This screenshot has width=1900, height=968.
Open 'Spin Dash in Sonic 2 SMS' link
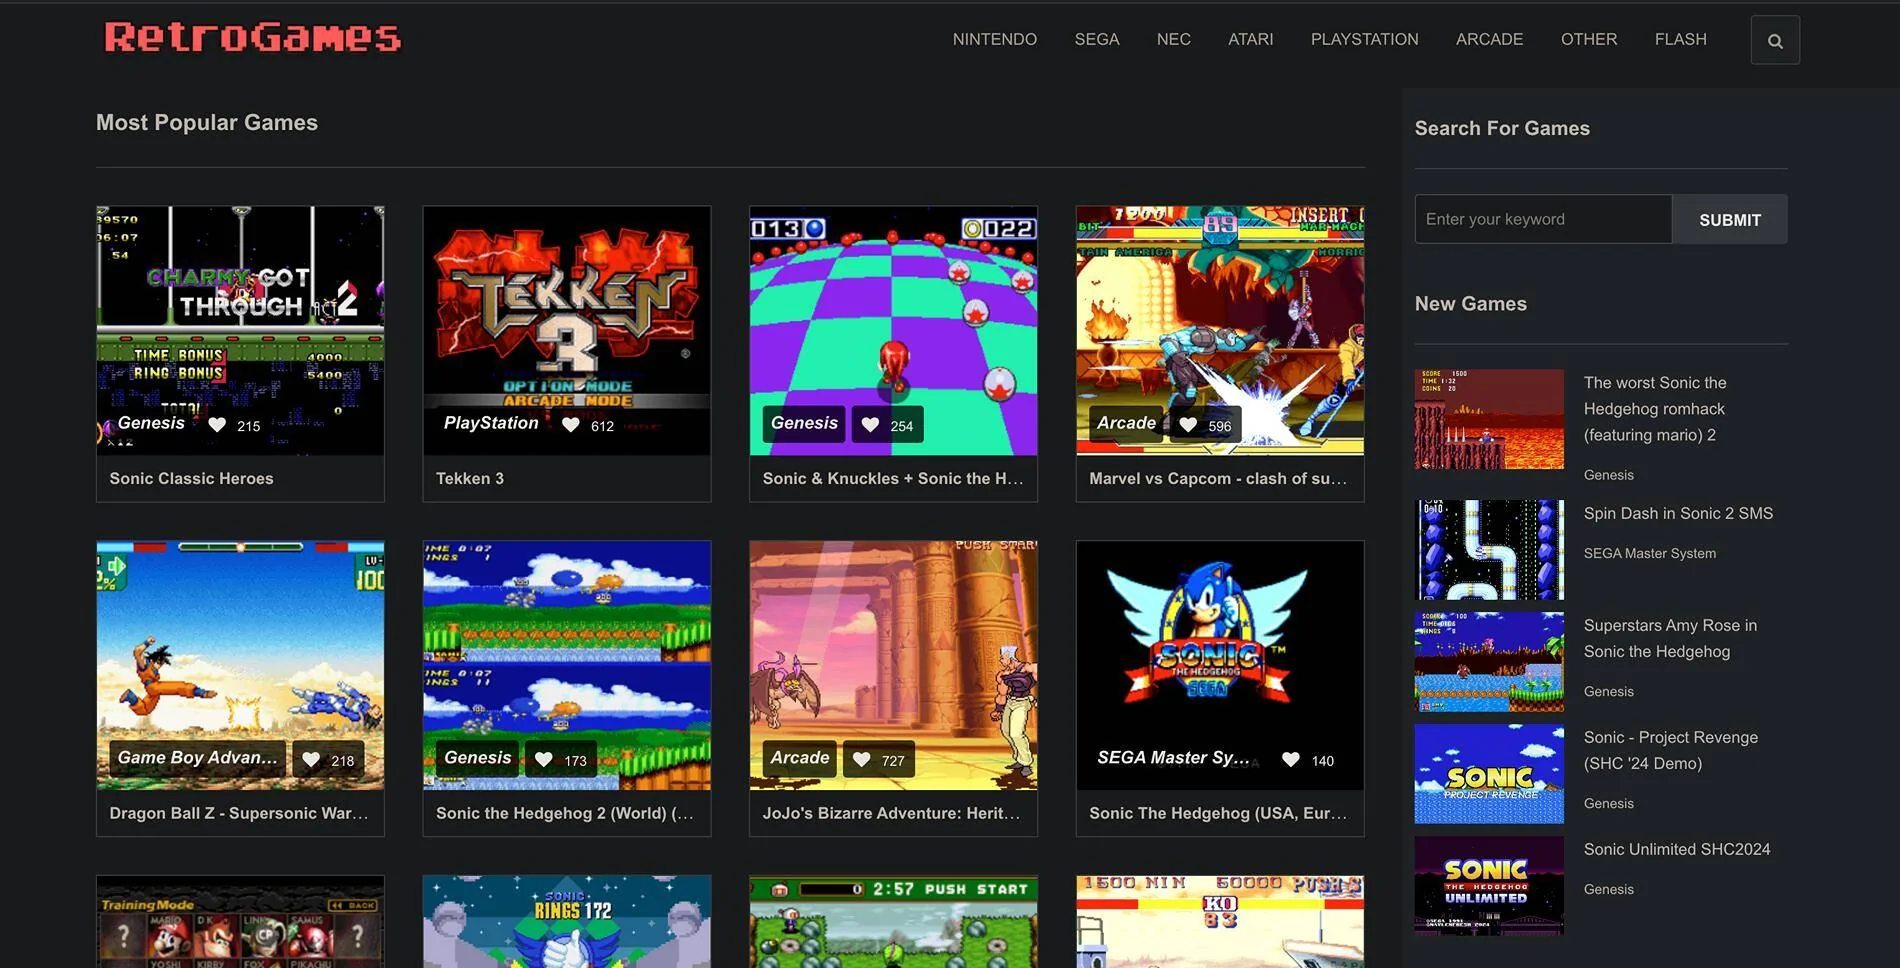coord(1678,513)
